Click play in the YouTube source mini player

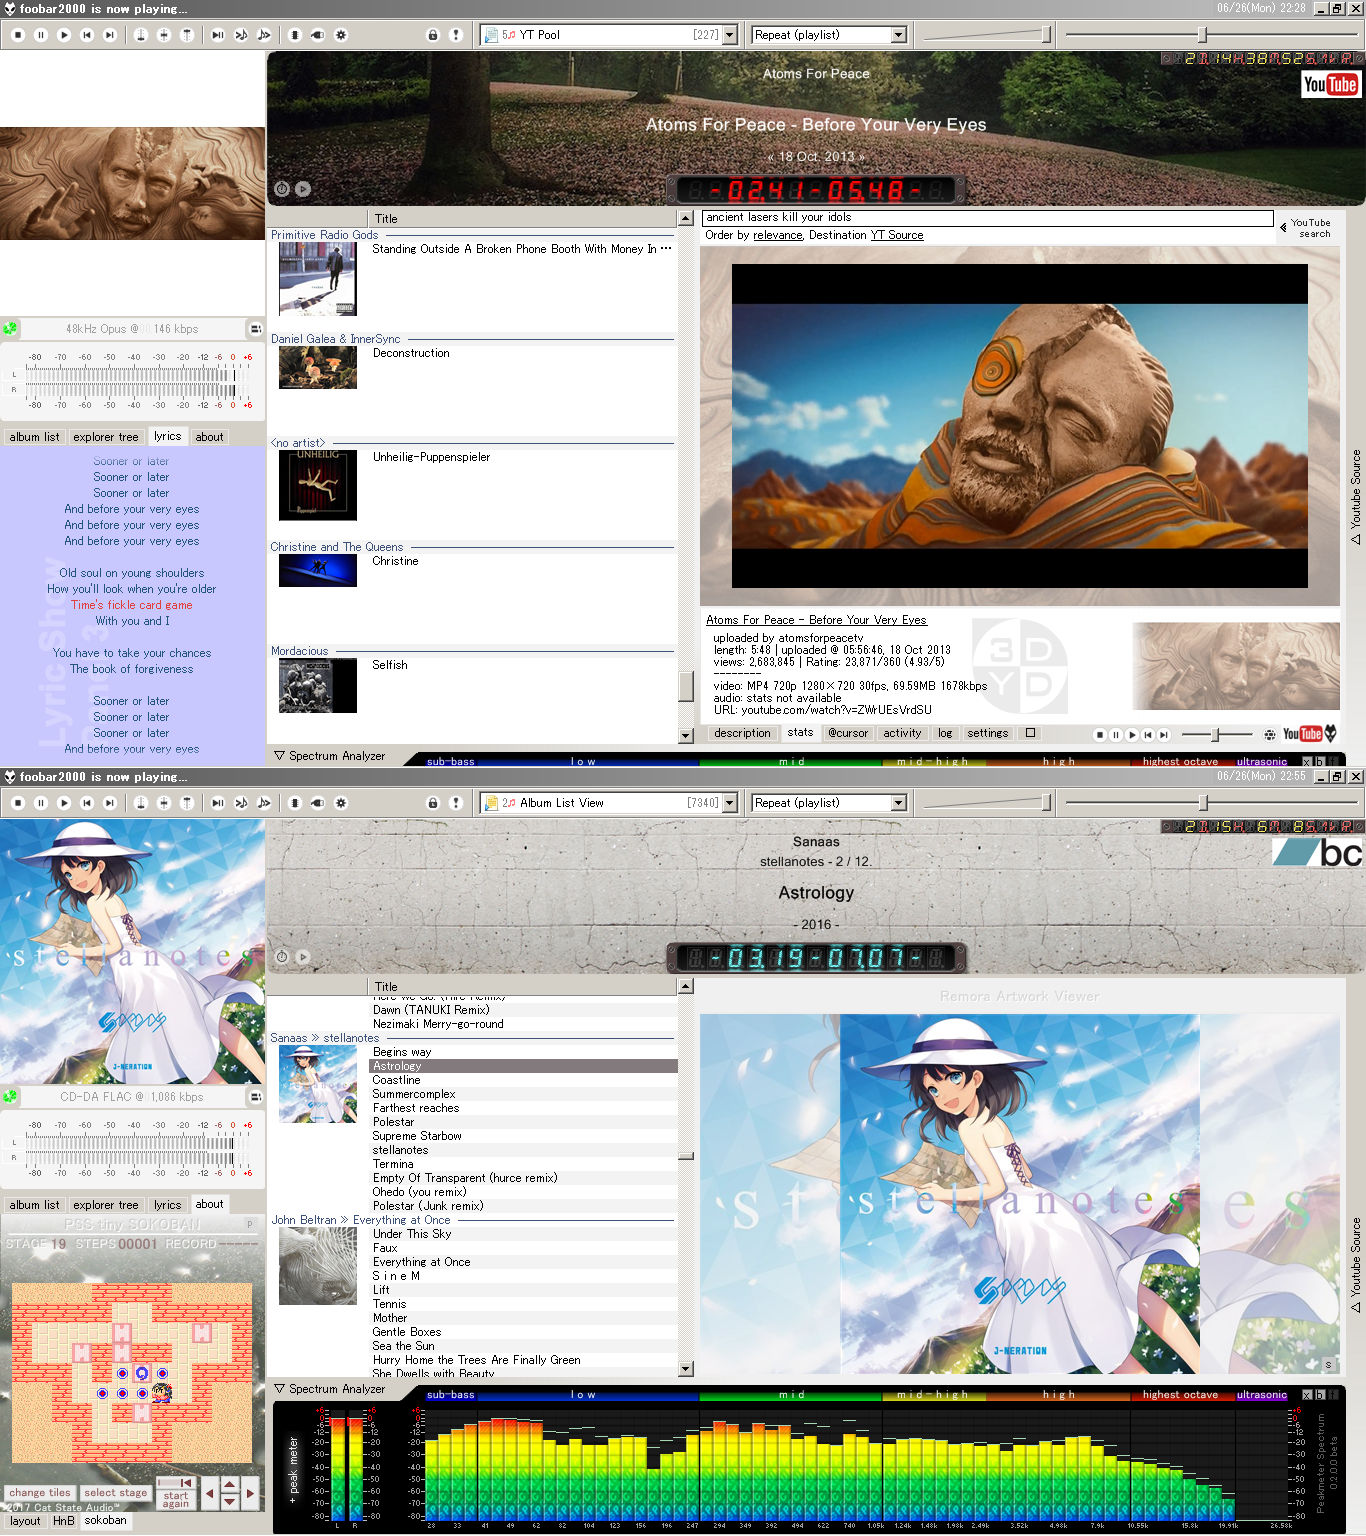(1132, 735)
